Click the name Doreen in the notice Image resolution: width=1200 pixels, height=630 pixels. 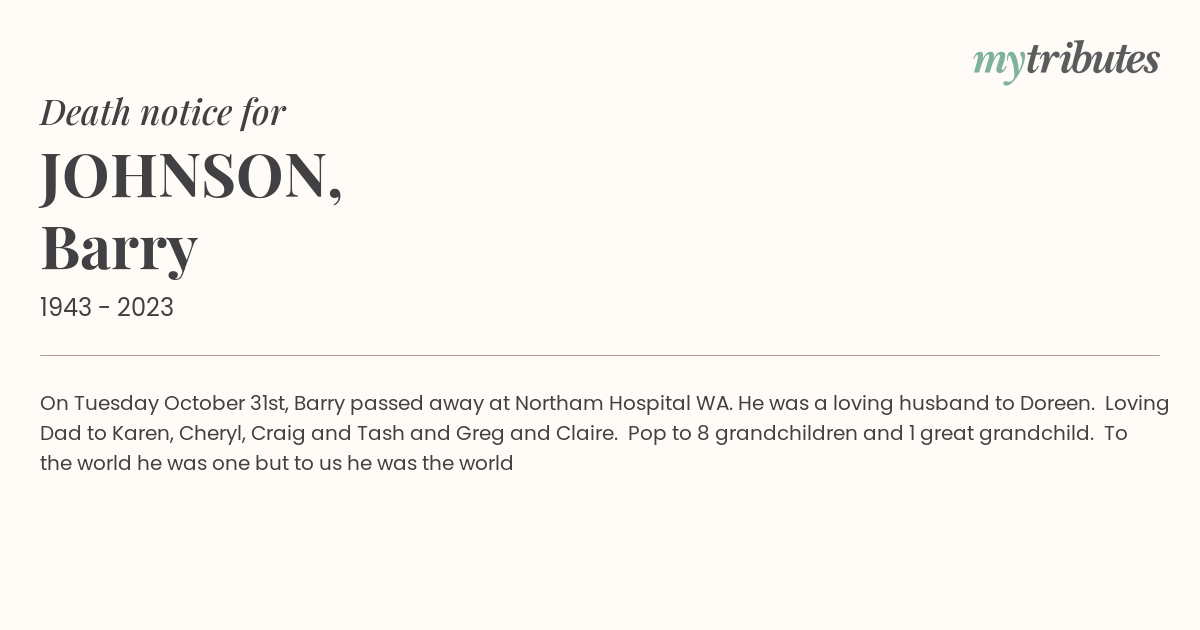(x=1055, y=404)
